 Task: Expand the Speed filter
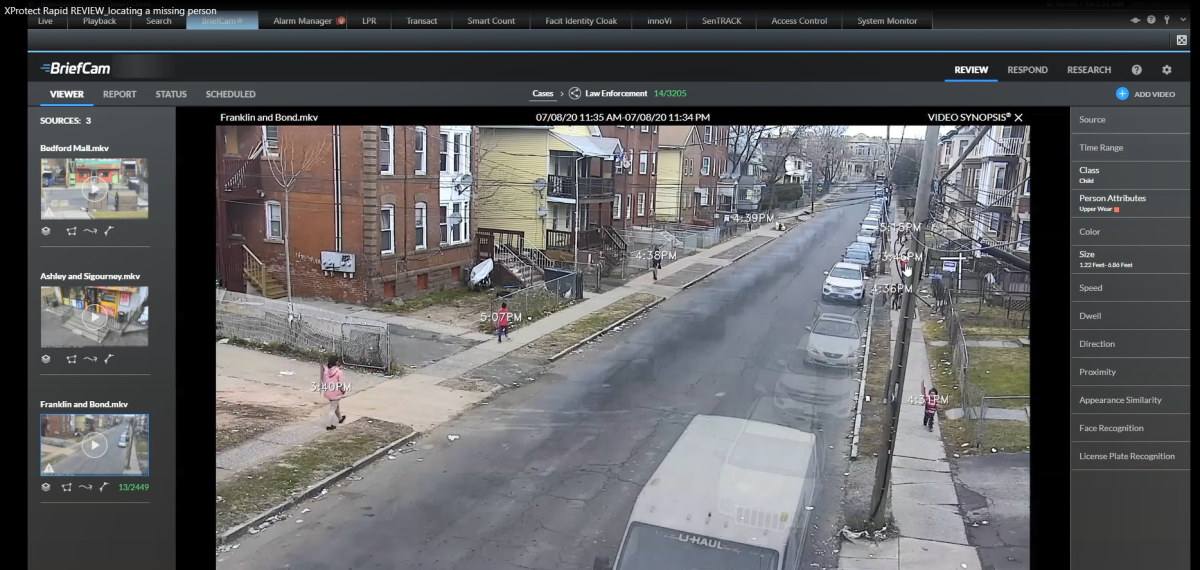[x=1130, y=288]
